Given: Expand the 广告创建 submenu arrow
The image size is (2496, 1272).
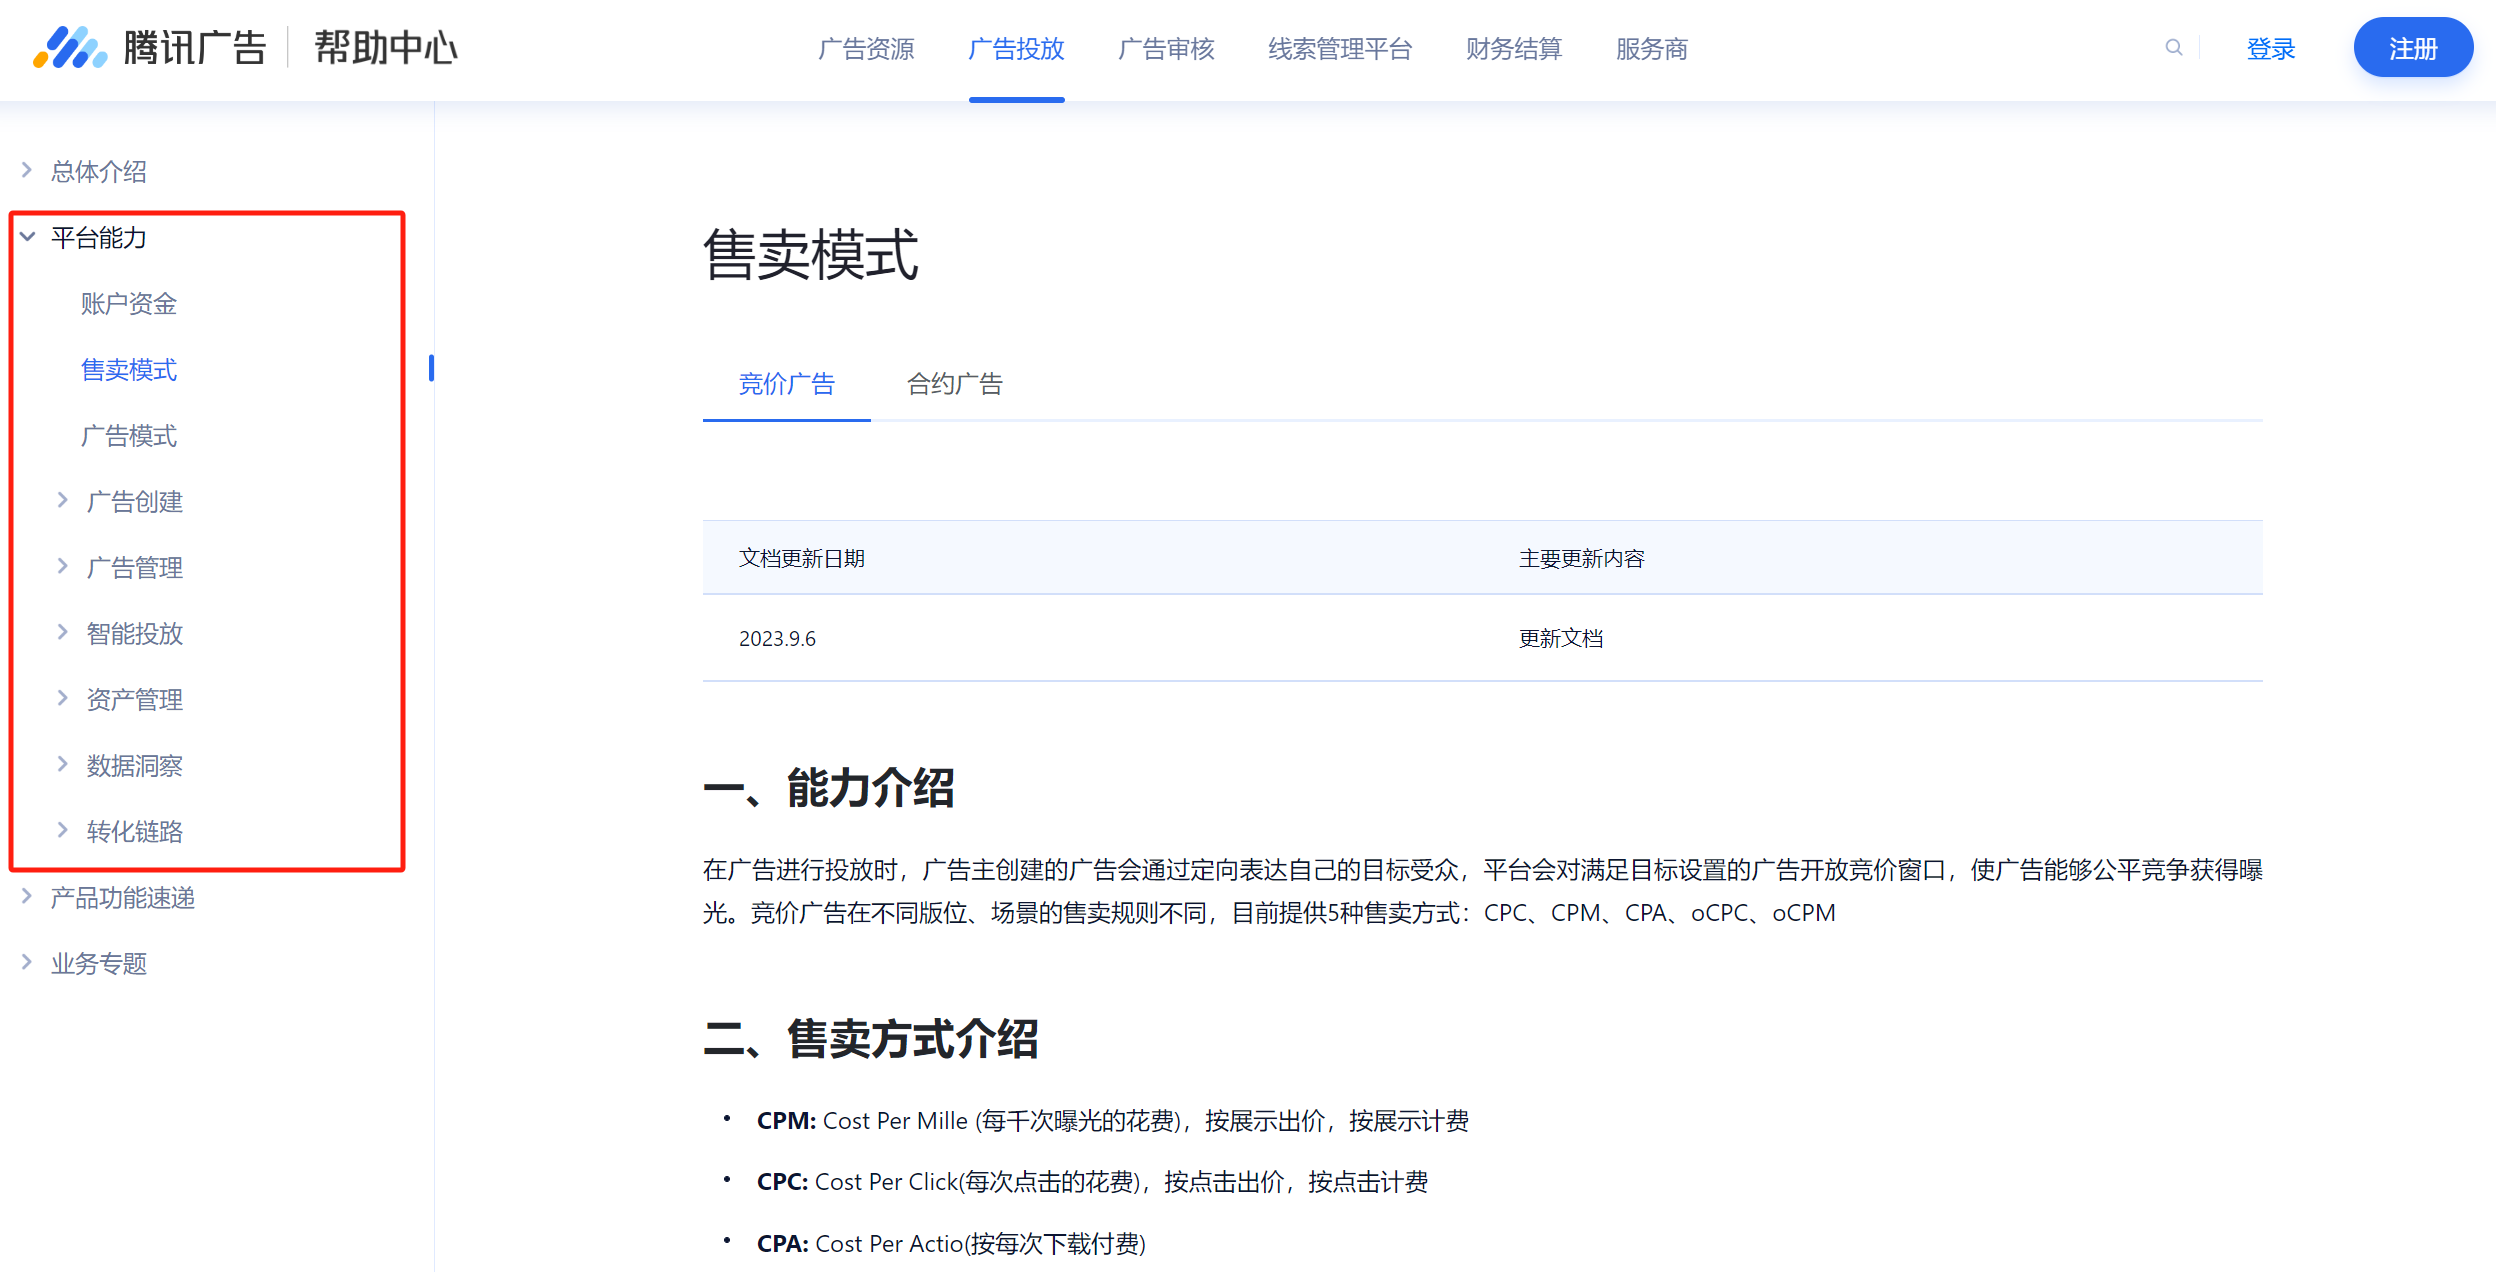Looking at the screenshot, I should point(63,500).
